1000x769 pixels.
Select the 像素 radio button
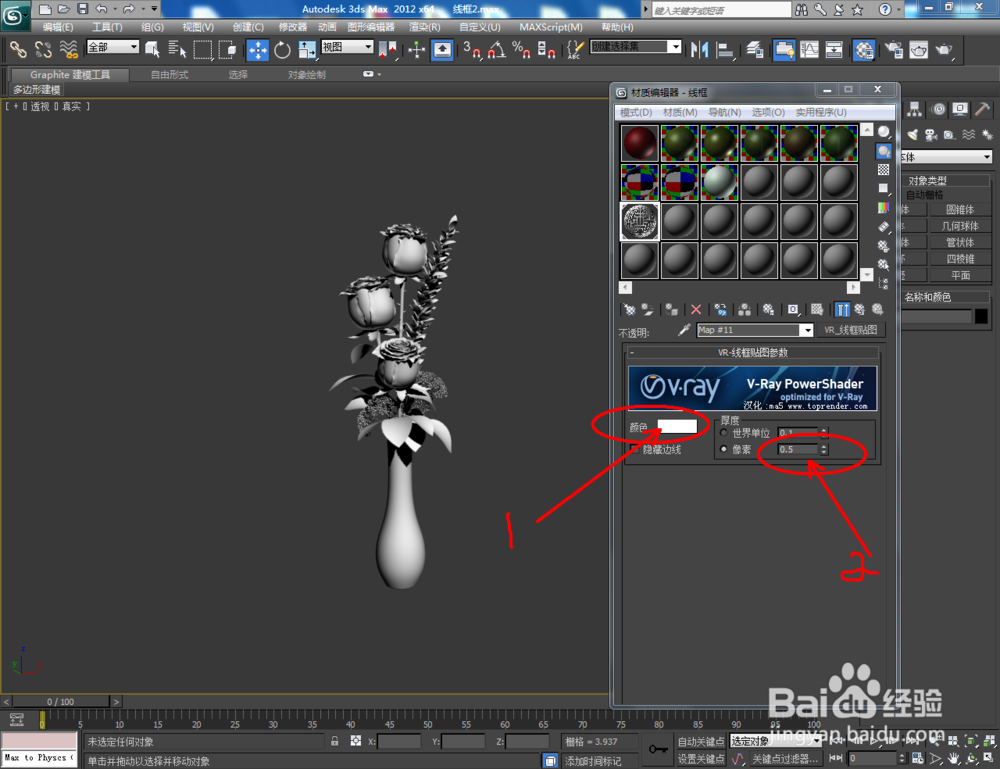pos(723,449)
